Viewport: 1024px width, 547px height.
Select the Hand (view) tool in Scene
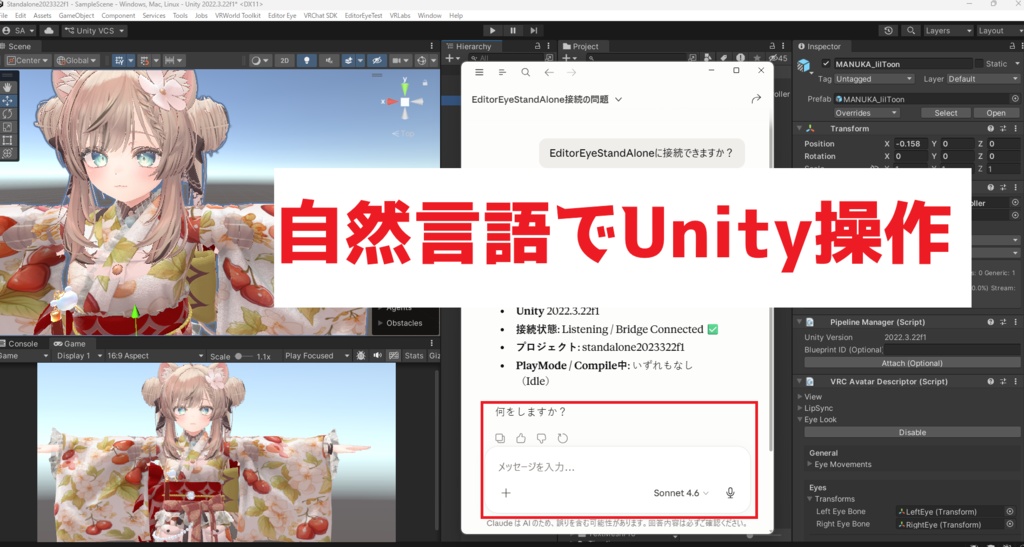(x=8, y=87)
